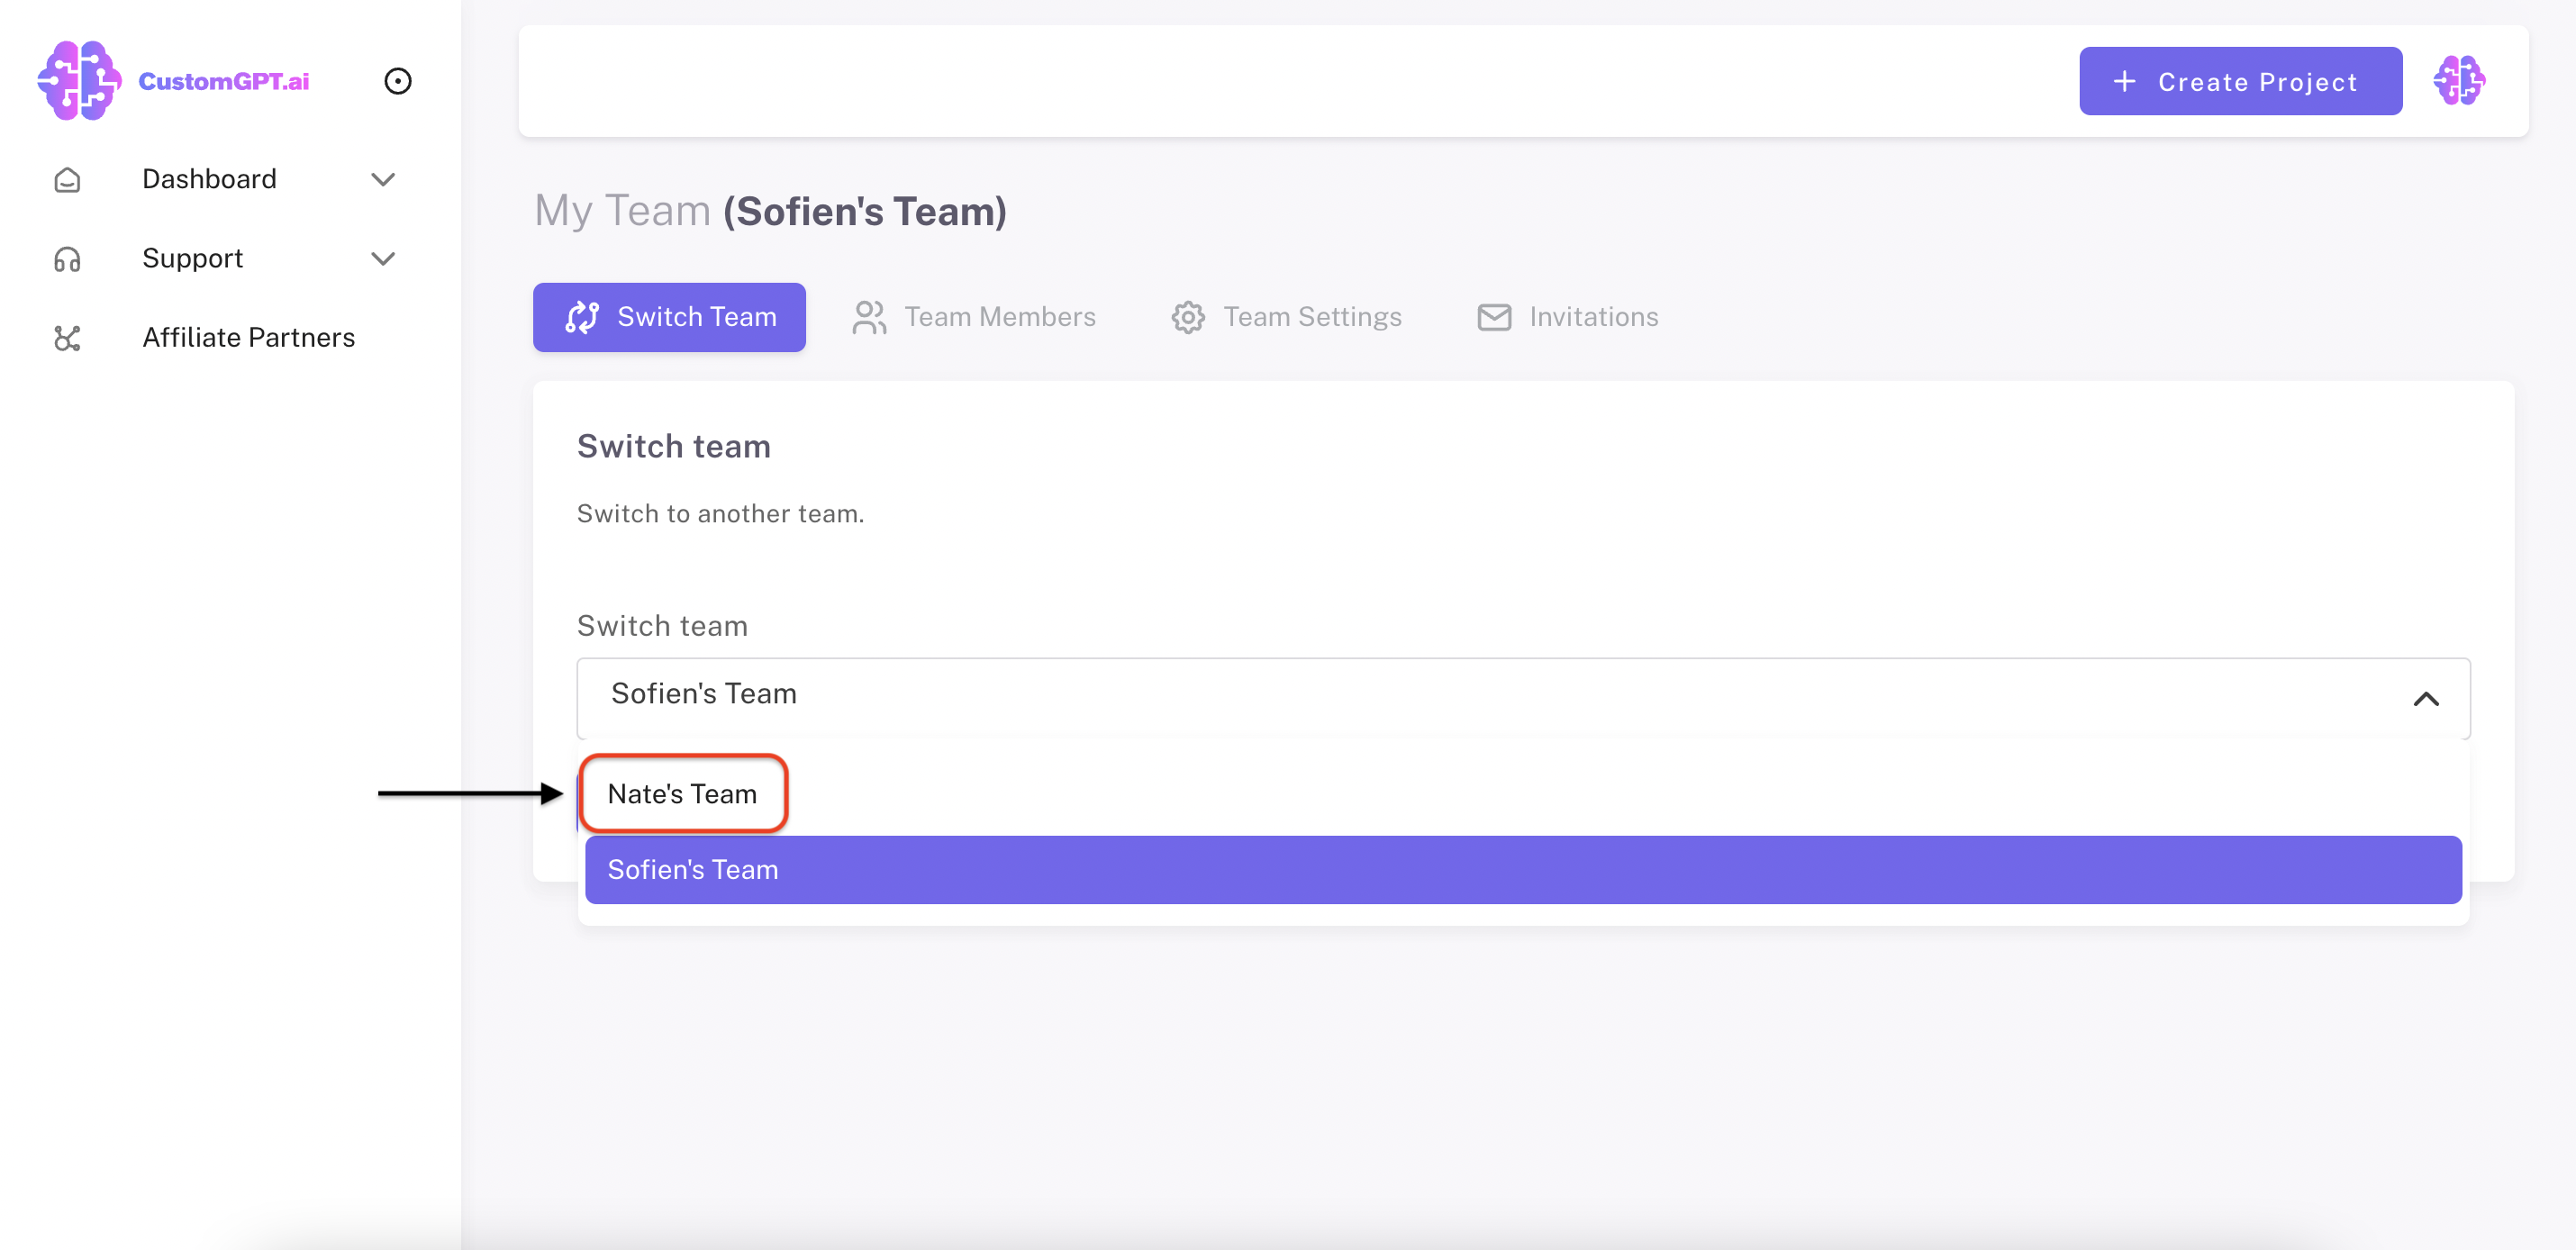Select Nate's Team from dropdown list
Image resolution: width=2576 pixels, height=1250 pixels.
(x=682, y=794)
